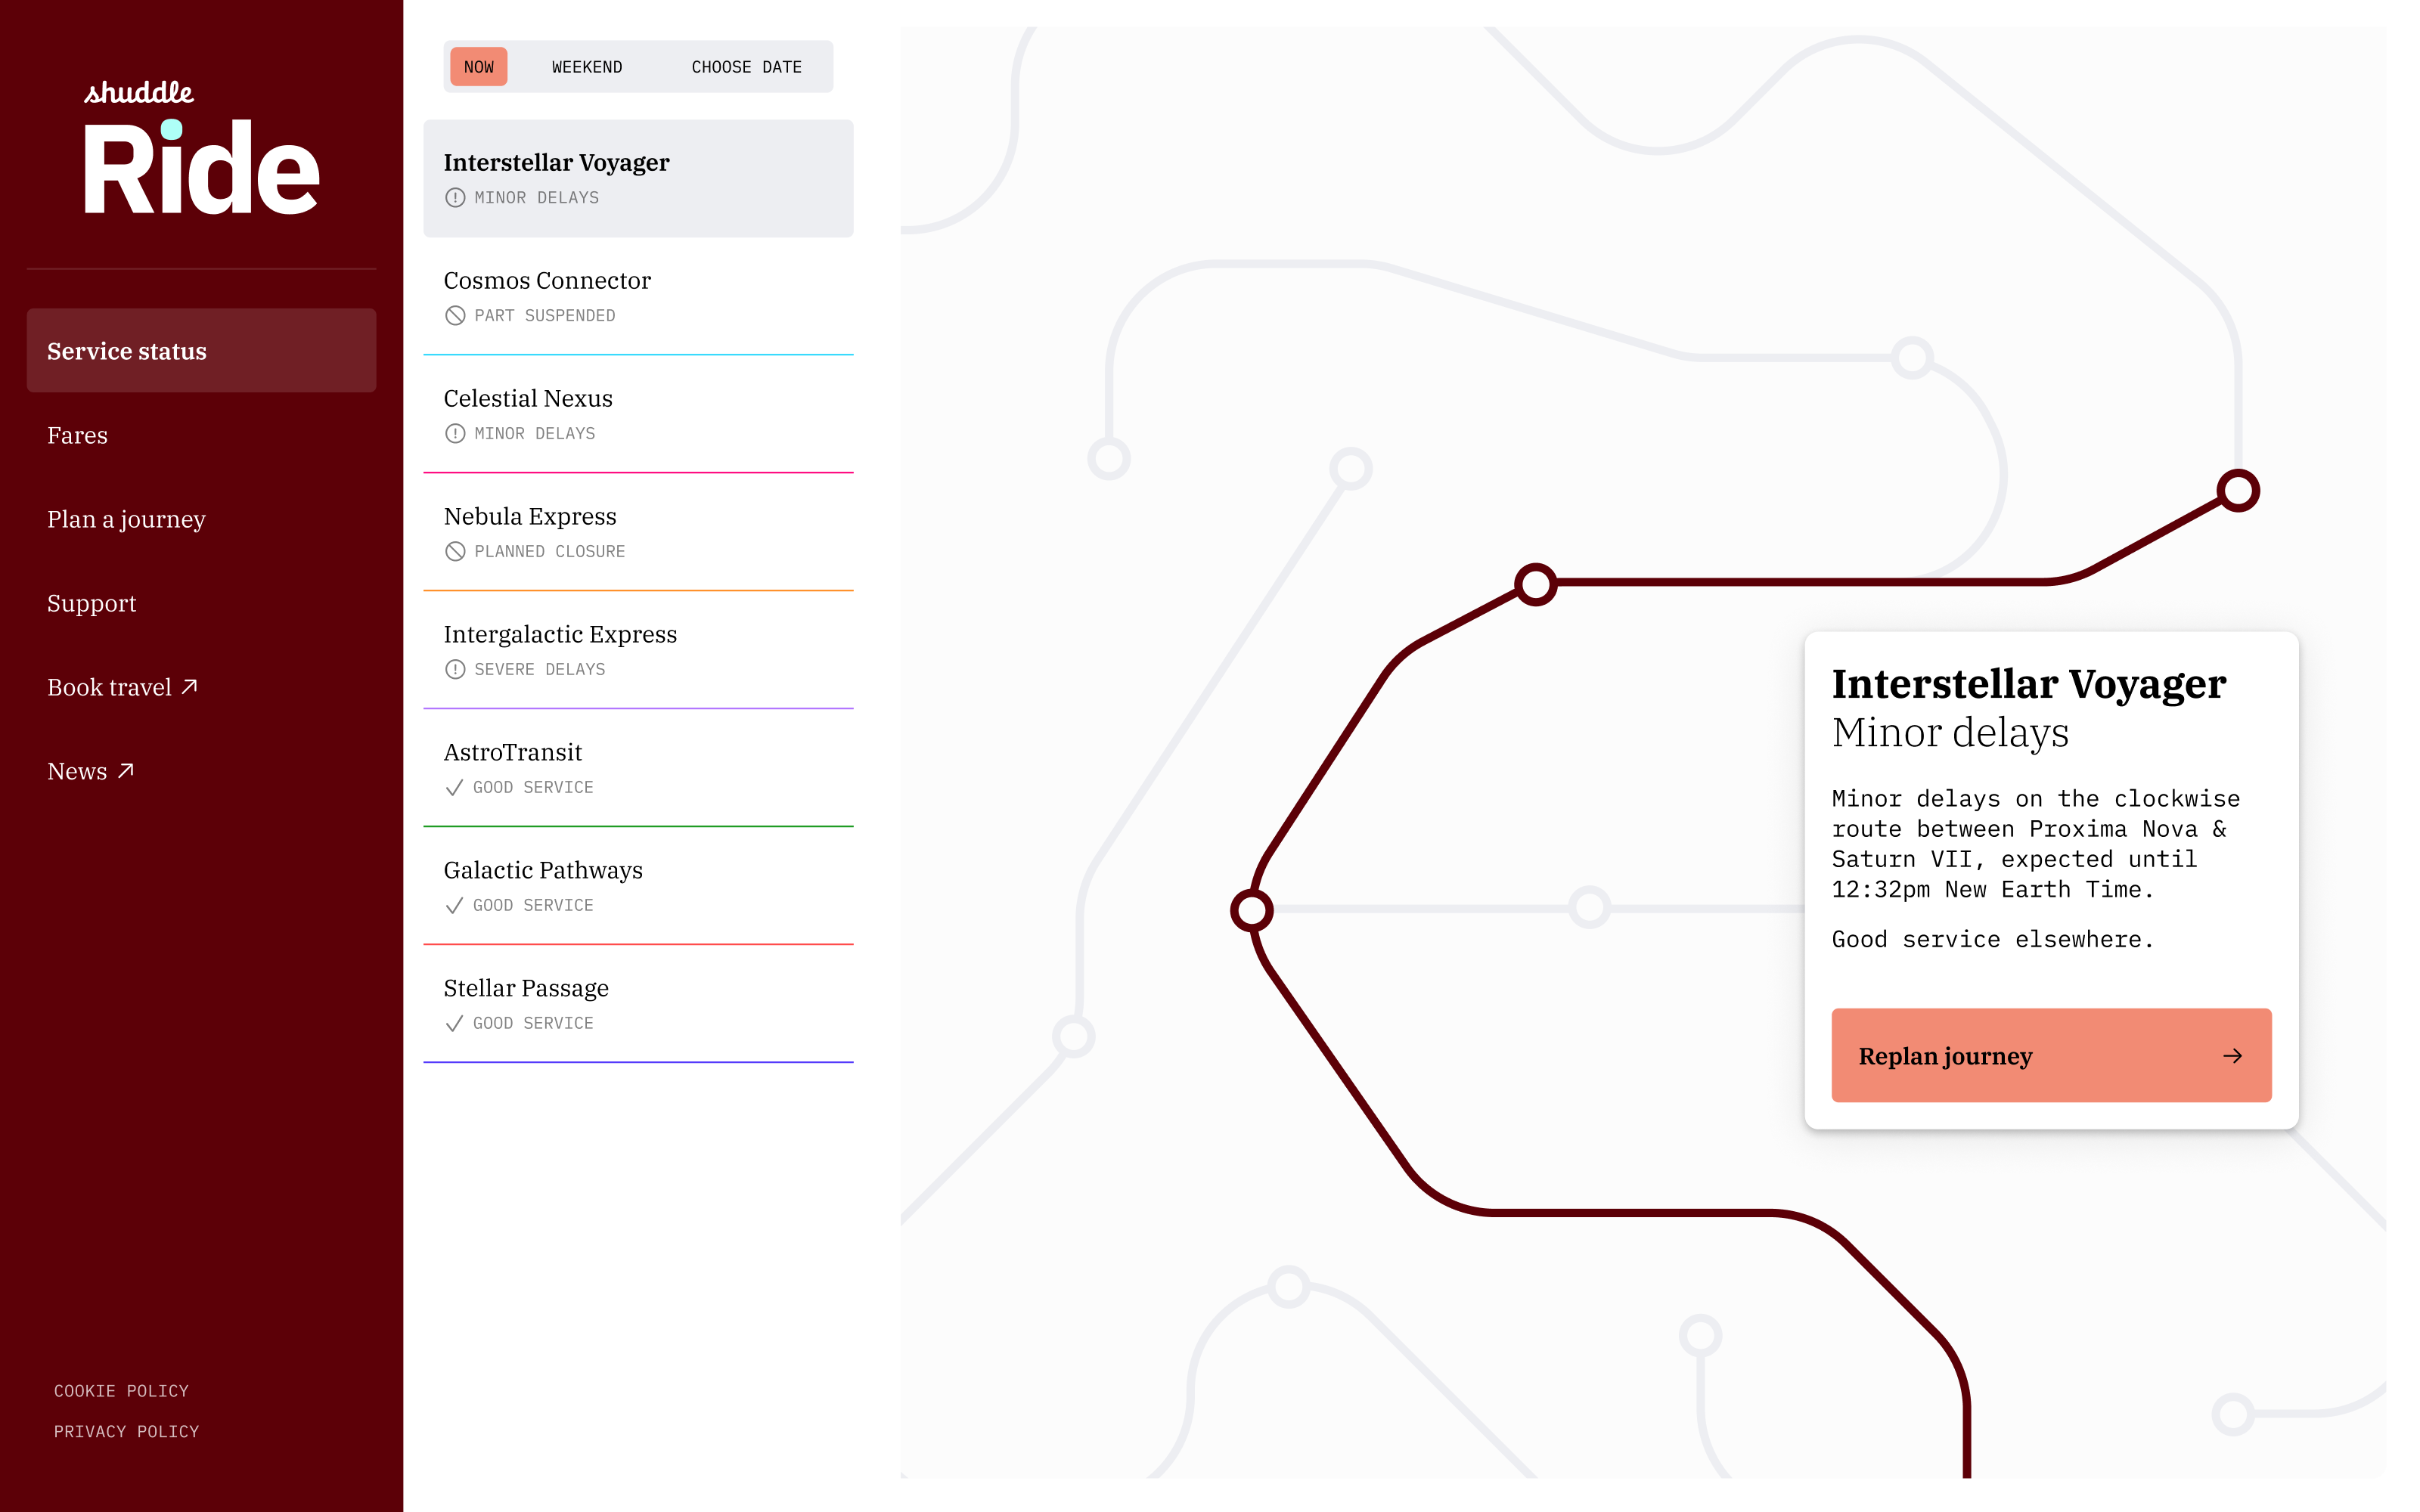The height and width of the screenshot is (1512, 2420).
Task: Click the external link arrow beside News
Action: (x=126, y=770)
